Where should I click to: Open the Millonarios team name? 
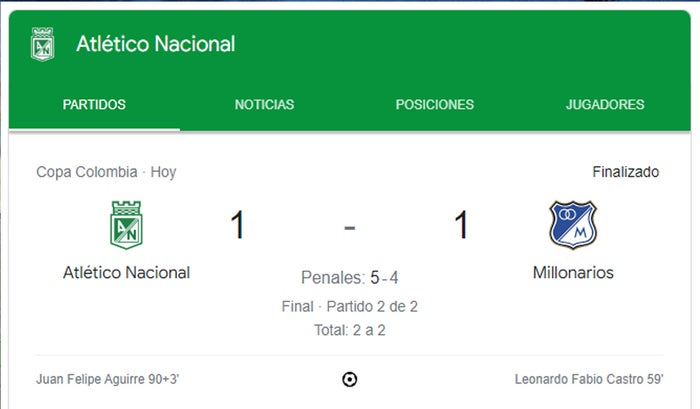click(573, 272)
